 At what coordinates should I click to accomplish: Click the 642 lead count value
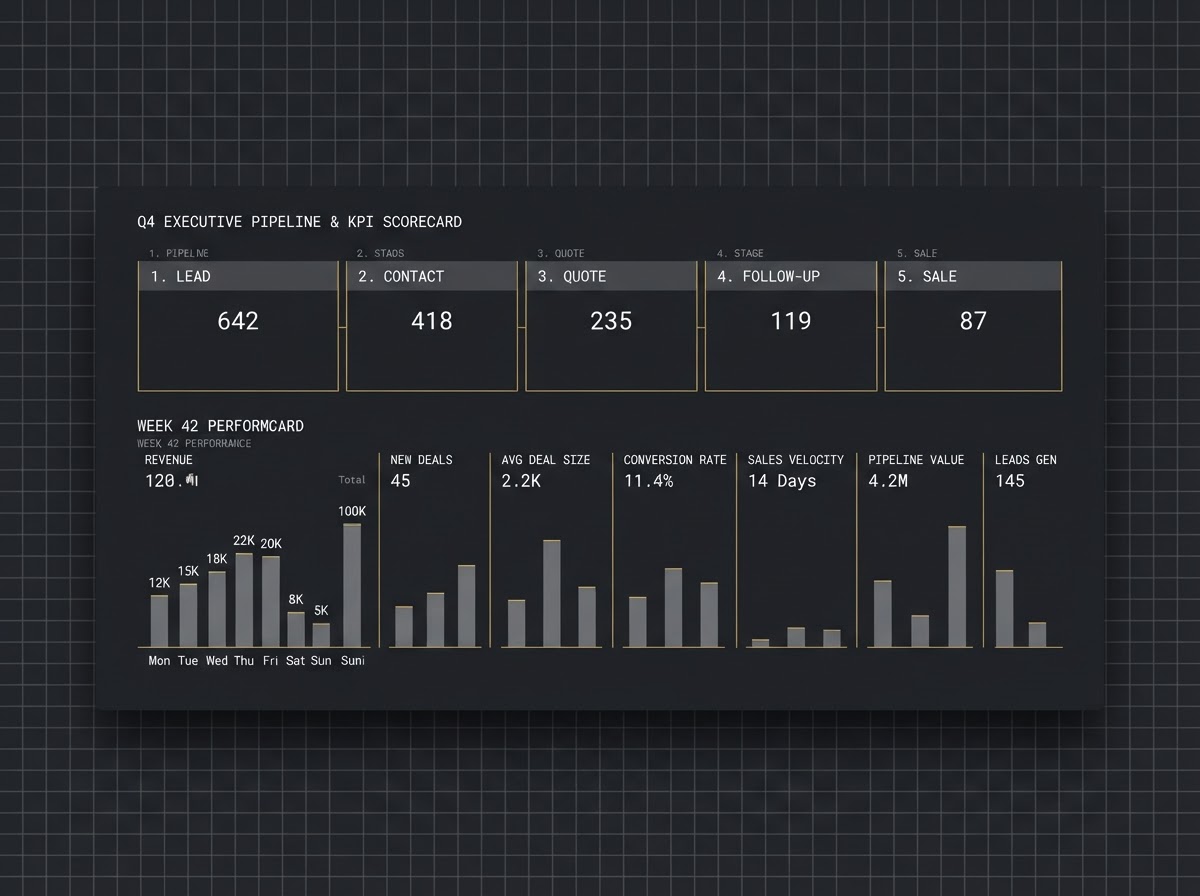pos(238,321)
